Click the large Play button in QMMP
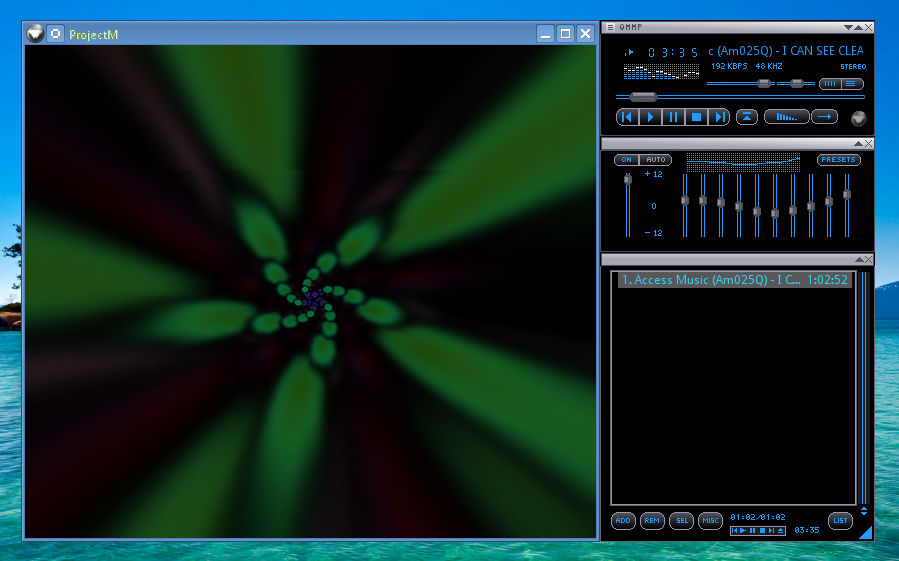The image size is (899, 561). [x=650, y=117]
